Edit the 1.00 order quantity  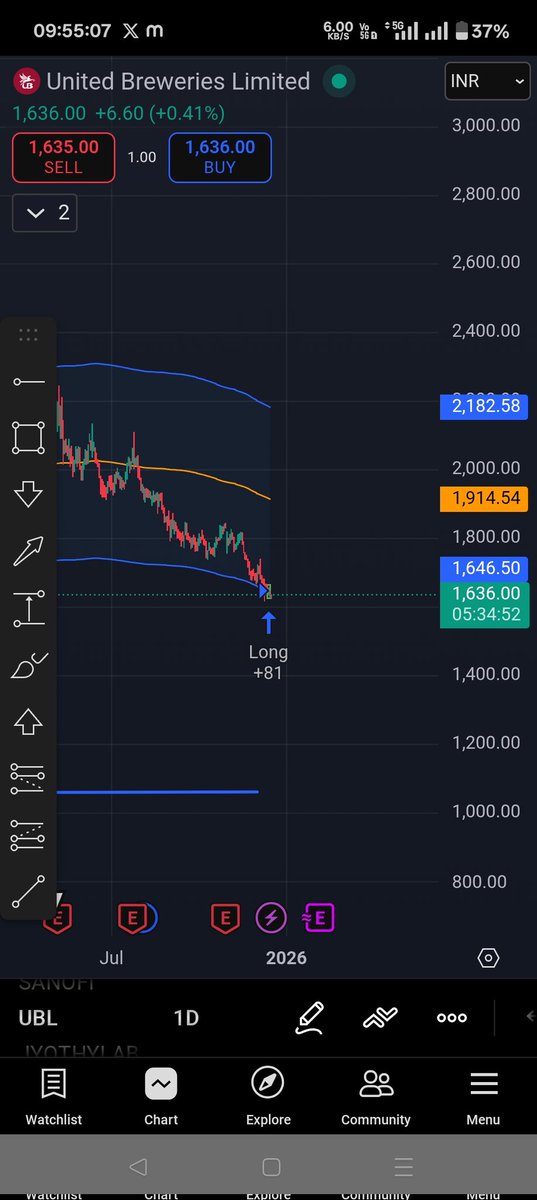point(142,157)
